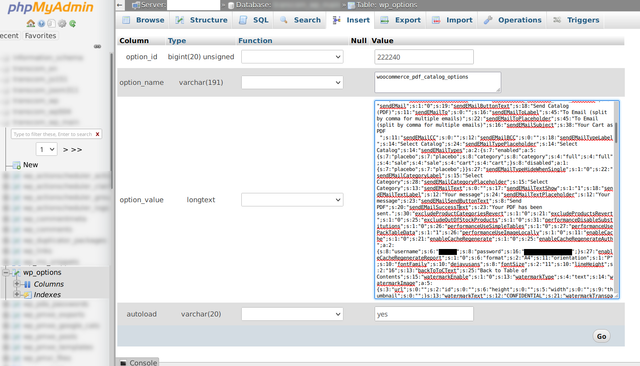Open the blue documentation help icon
This screenshot has height=366, width=640.
tap(41, 24)
